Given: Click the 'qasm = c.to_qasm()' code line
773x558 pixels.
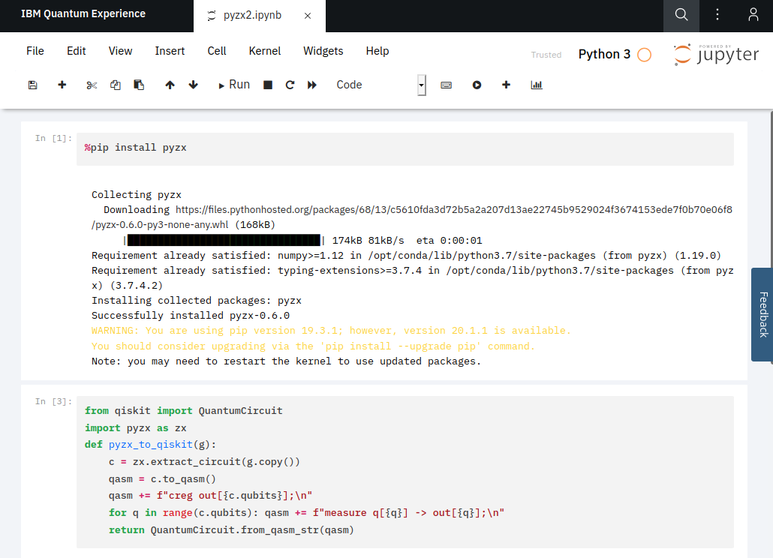Looking at the screenshot, I should coord(162,479).
